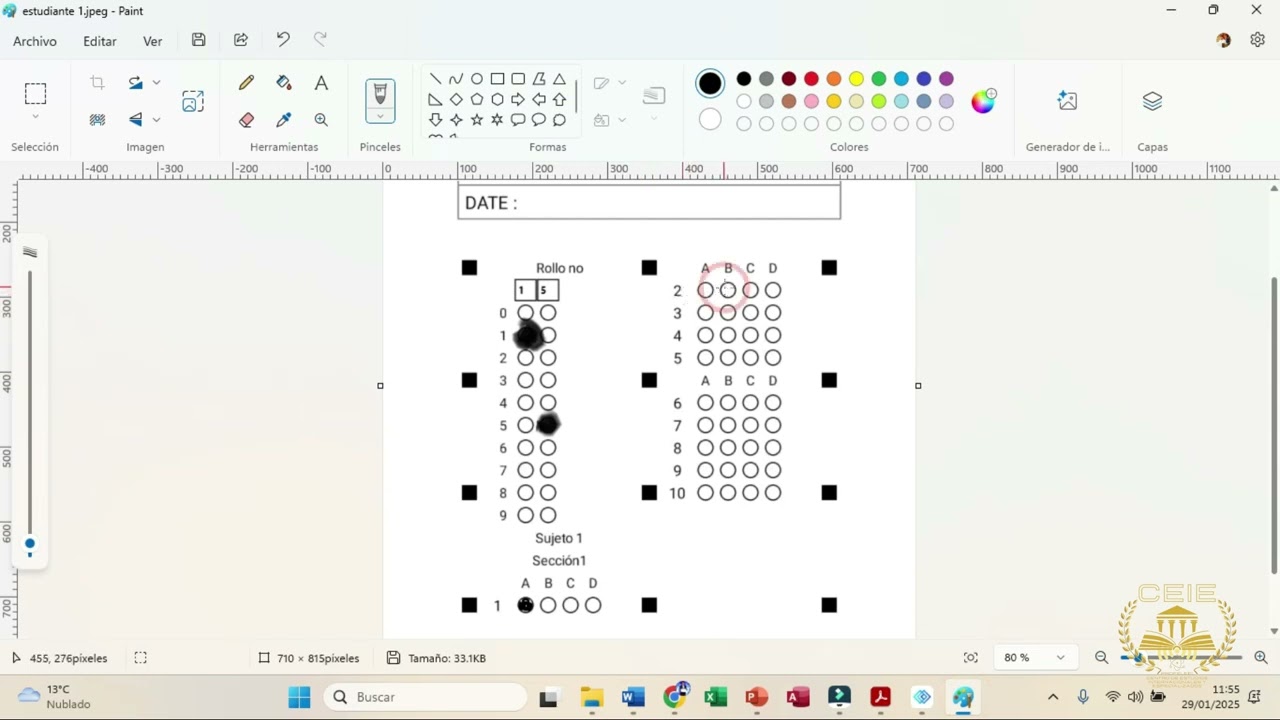Open the Image Generator (Generador de imagen)
Screen dimensions: 1280x720
pyautogui.click(x=1067, y=101)
